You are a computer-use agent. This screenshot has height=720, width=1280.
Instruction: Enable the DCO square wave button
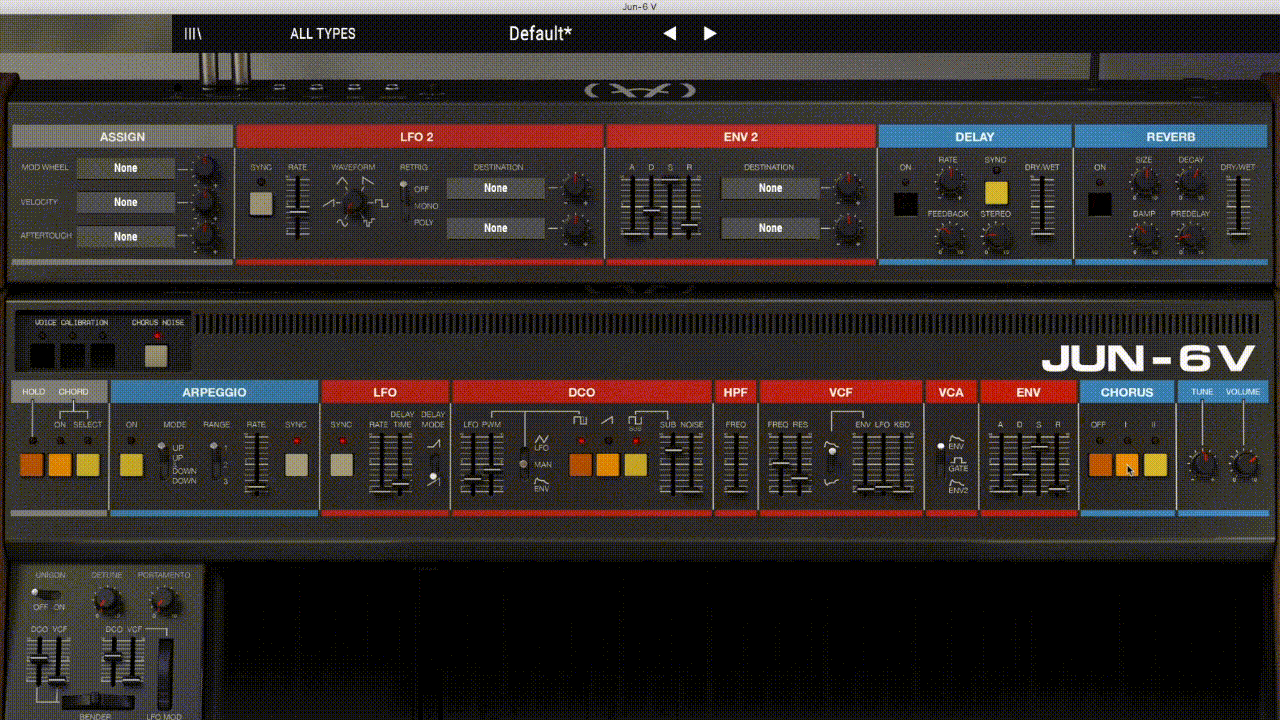coord(581,465)
